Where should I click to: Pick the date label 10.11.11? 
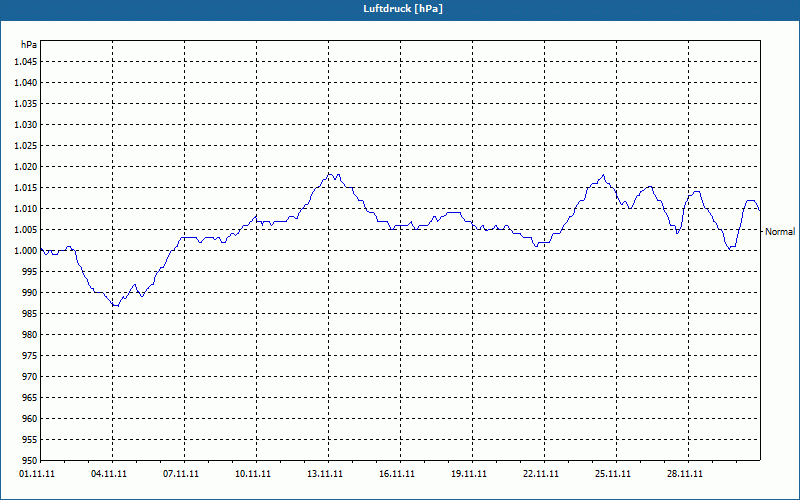(253, 473)
